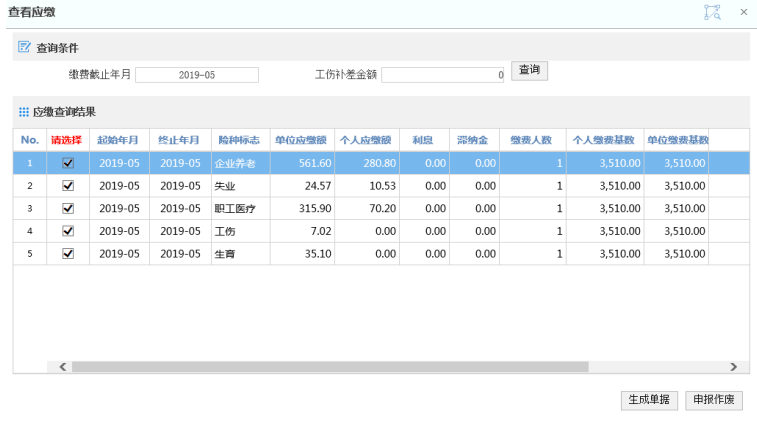Click the 查询条件 section edit icon

click(24, 47)
